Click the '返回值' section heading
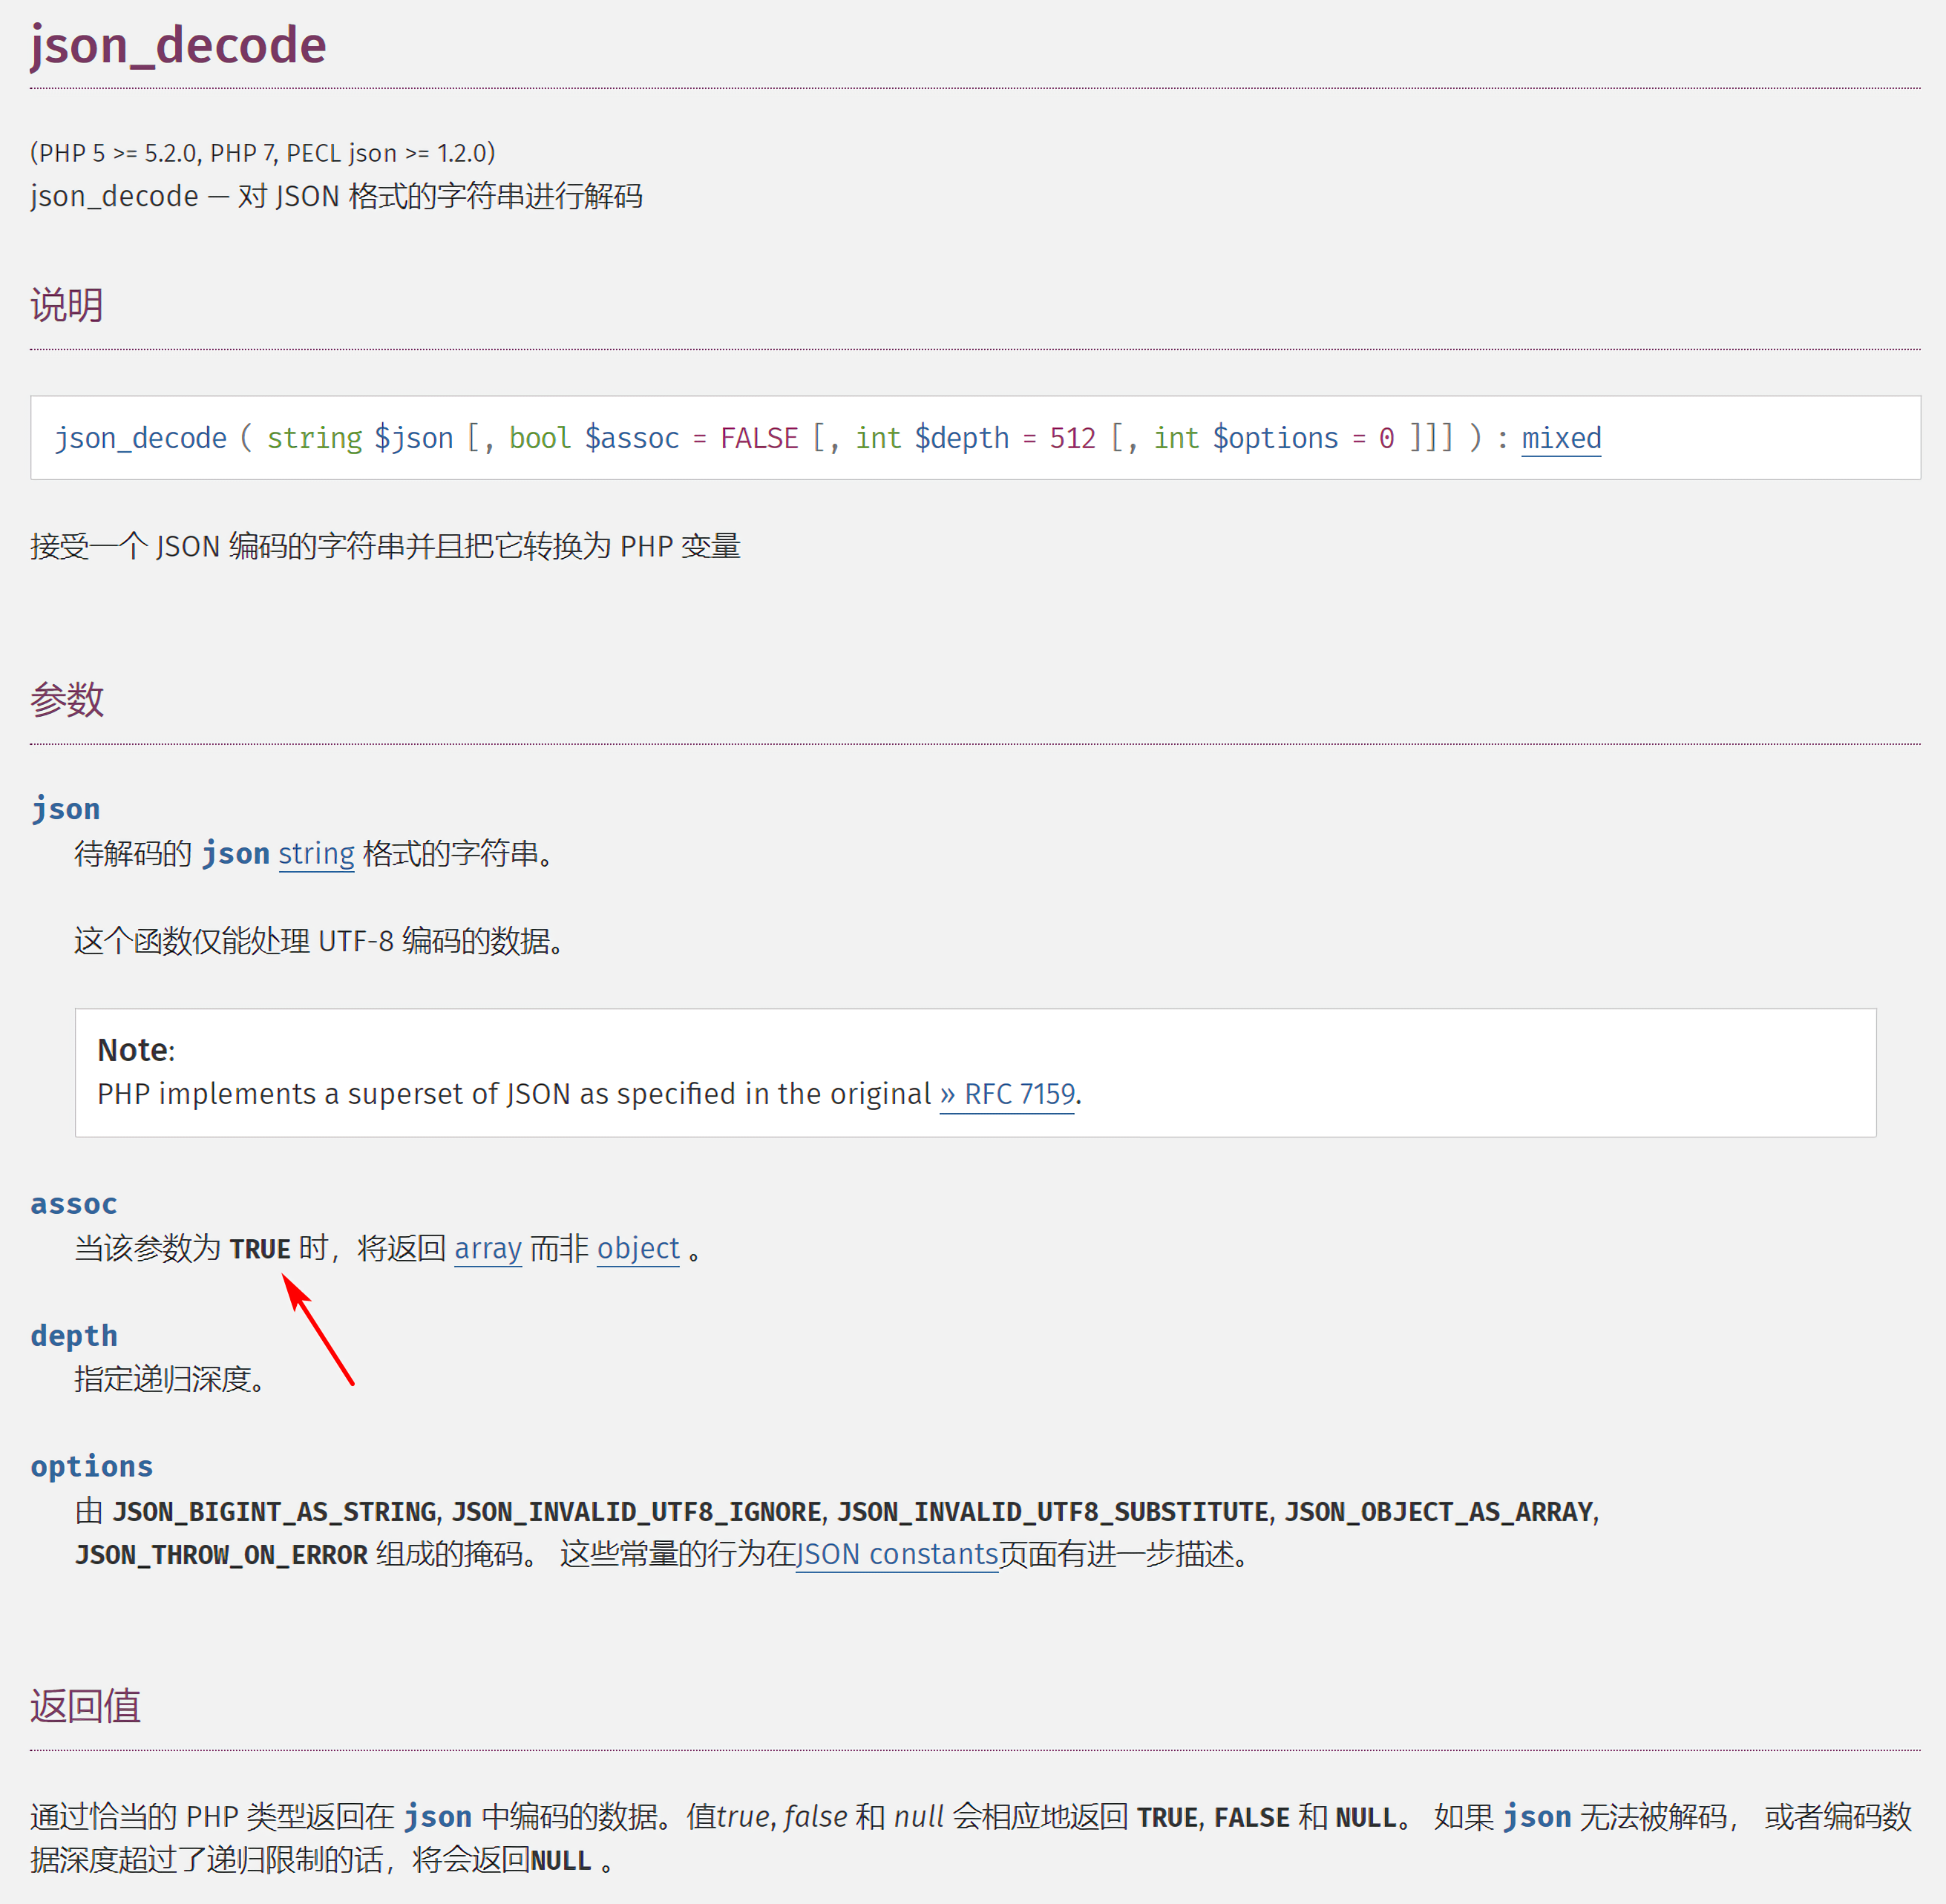 coord(85,1706)
